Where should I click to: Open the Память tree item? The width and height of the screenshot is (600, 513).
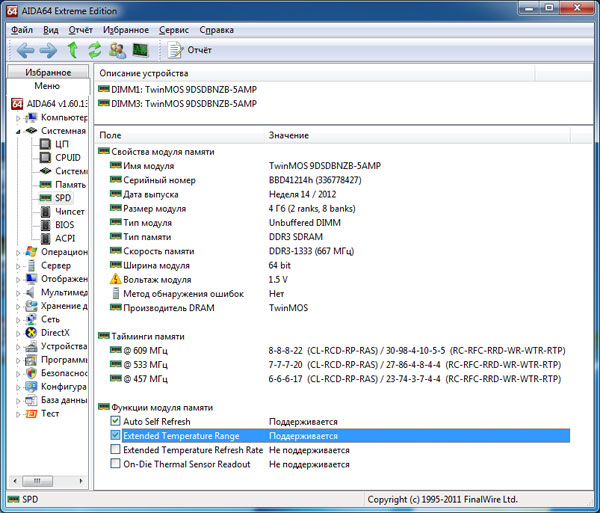(70, 184)
